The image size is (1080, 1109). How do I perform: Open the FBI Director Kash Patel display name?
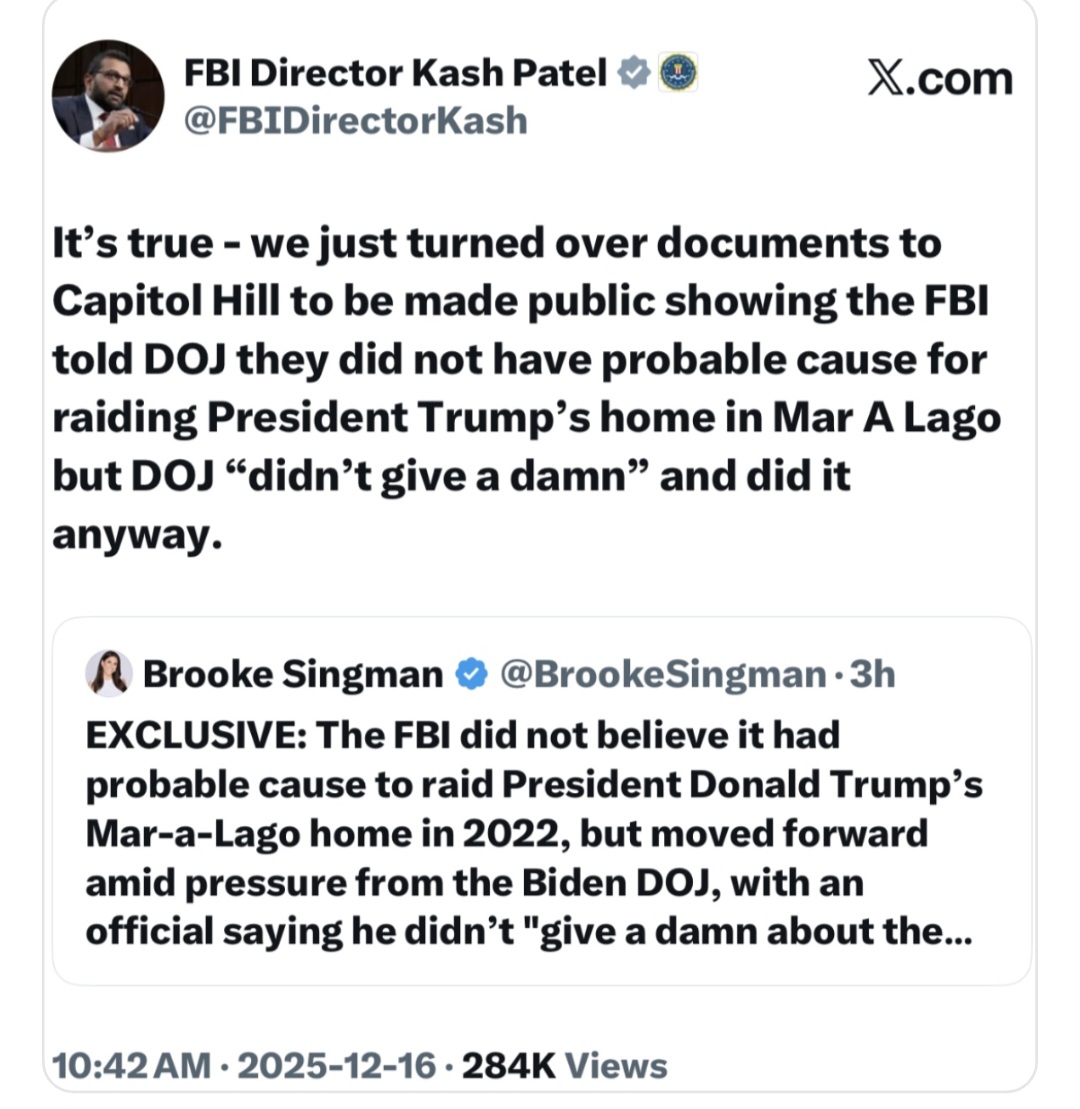(396, 73)
